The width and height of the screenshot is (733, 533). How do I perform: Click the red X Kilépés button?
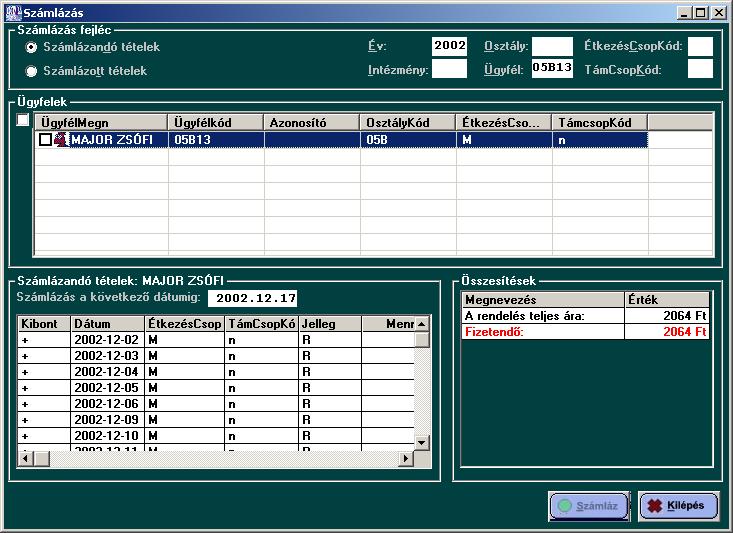pyautogui.click(x=678, y=506)
